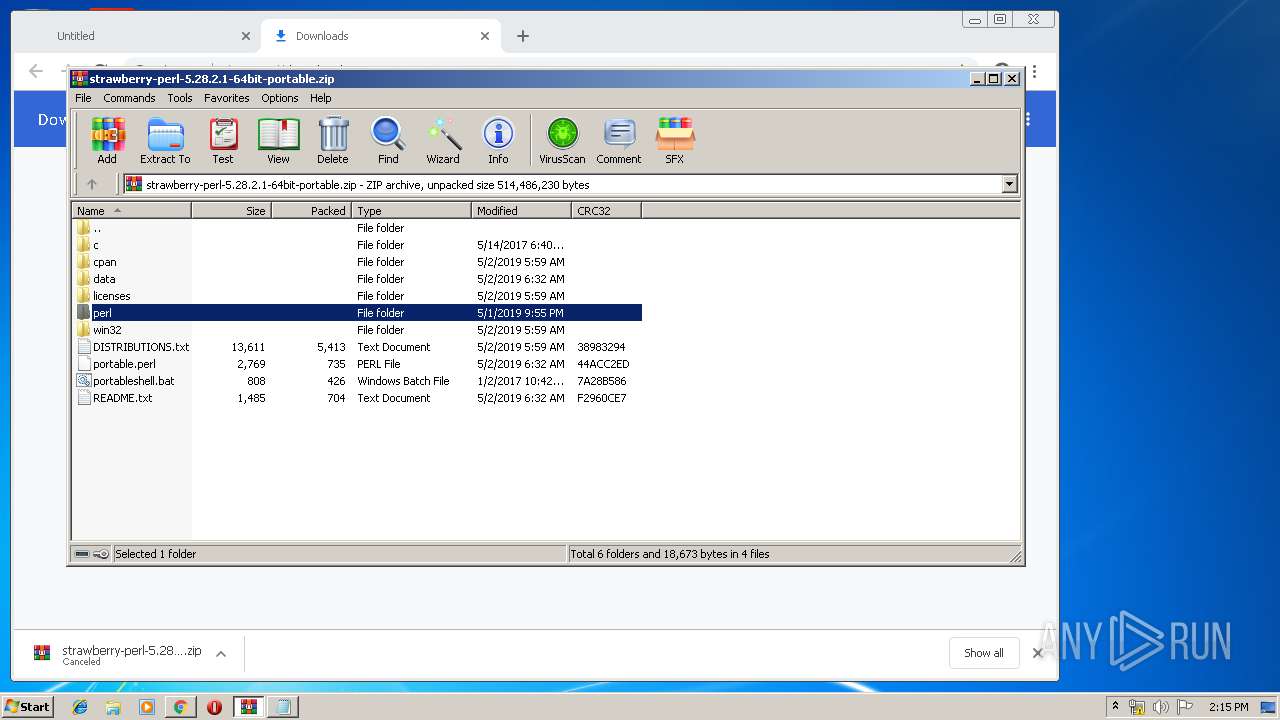Image resolution: width=1280 pixels, height=720 pixels.
Task: Open the Favorites menu
Action: (227, 98)
